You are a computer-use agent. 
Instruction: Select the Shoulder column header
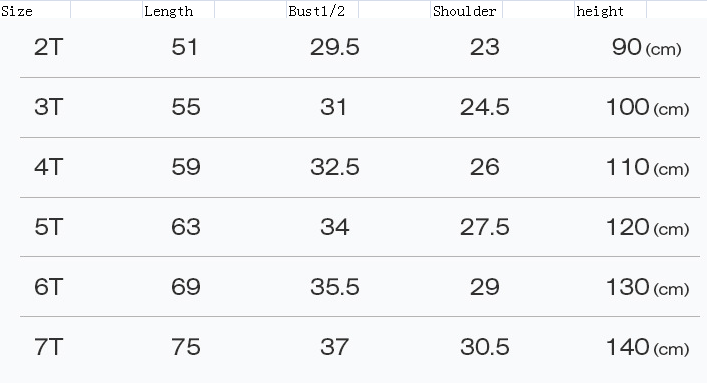pyautogui.click(x=464, y=11)
